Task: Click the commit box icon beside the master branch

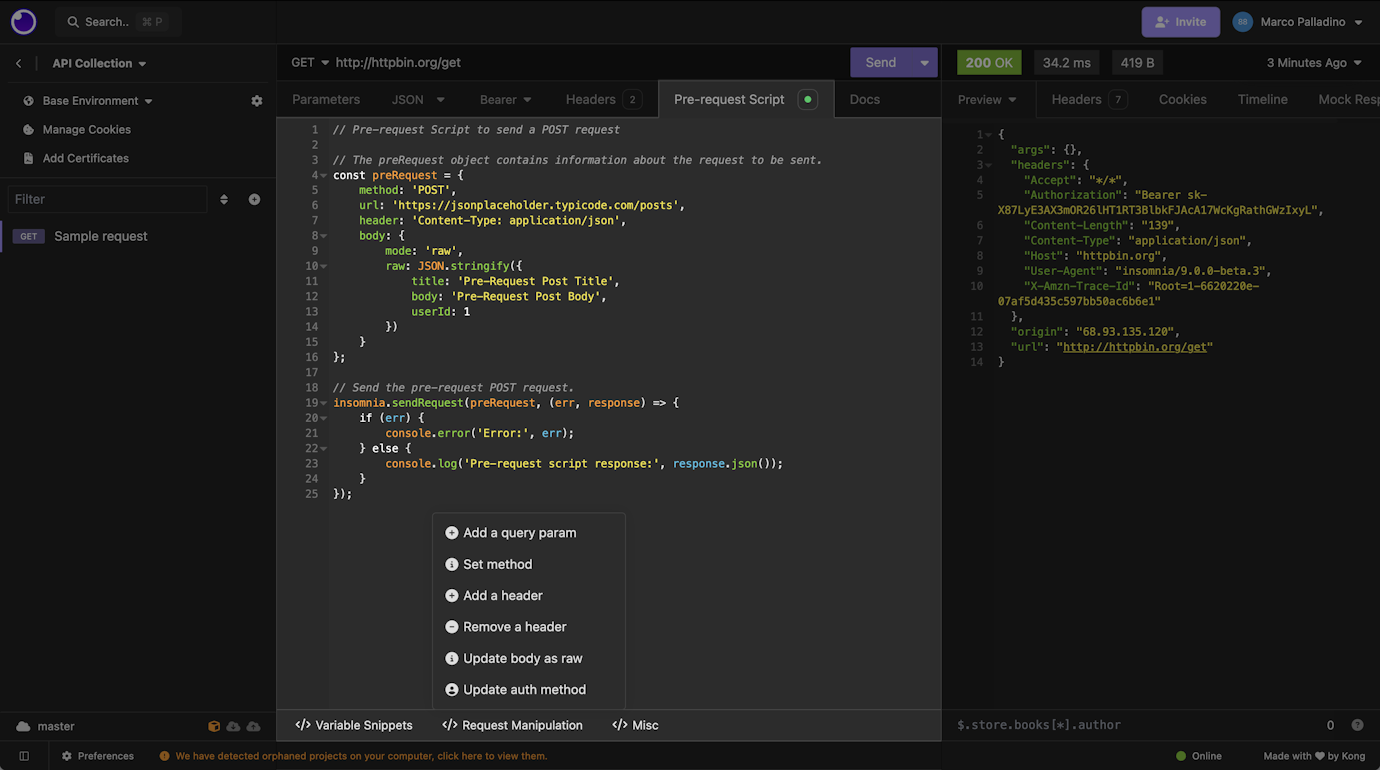Action: coord(213,725)
